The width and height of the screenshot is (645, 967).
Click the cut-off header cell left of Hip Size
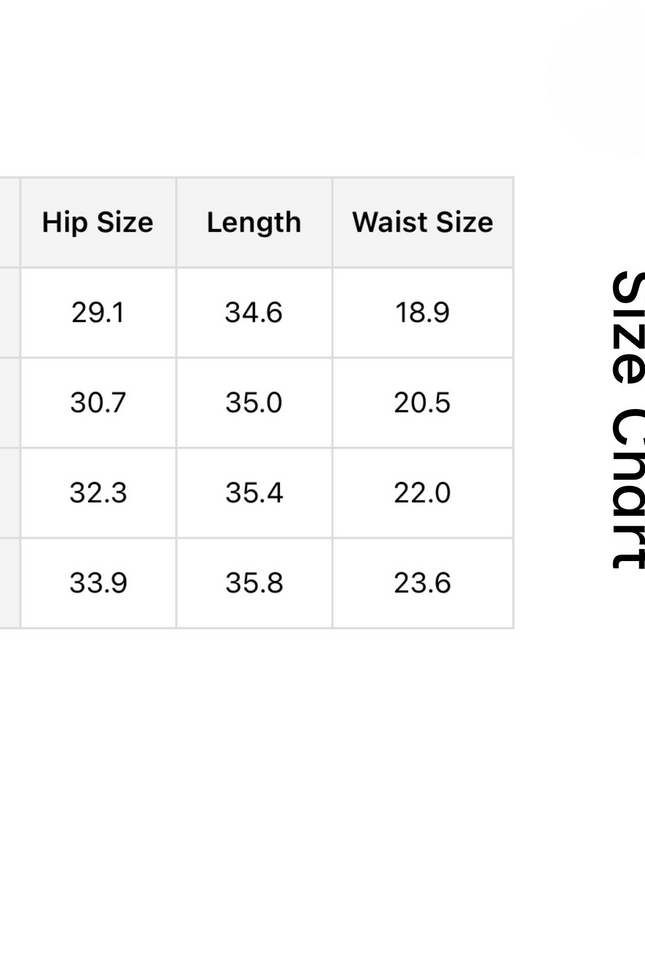coord(9,222)
